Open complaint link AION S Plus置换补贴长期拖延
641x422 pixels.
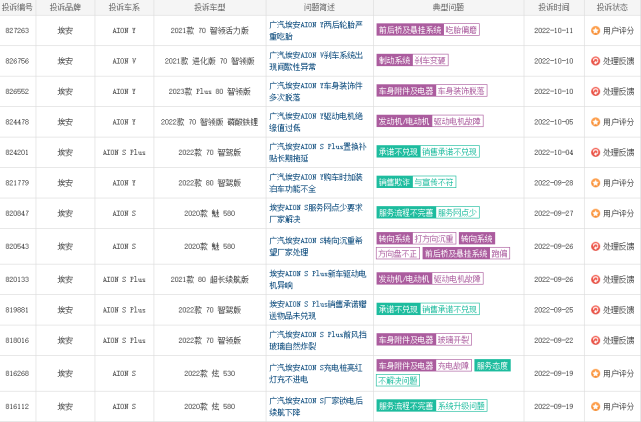click(317, 153)
